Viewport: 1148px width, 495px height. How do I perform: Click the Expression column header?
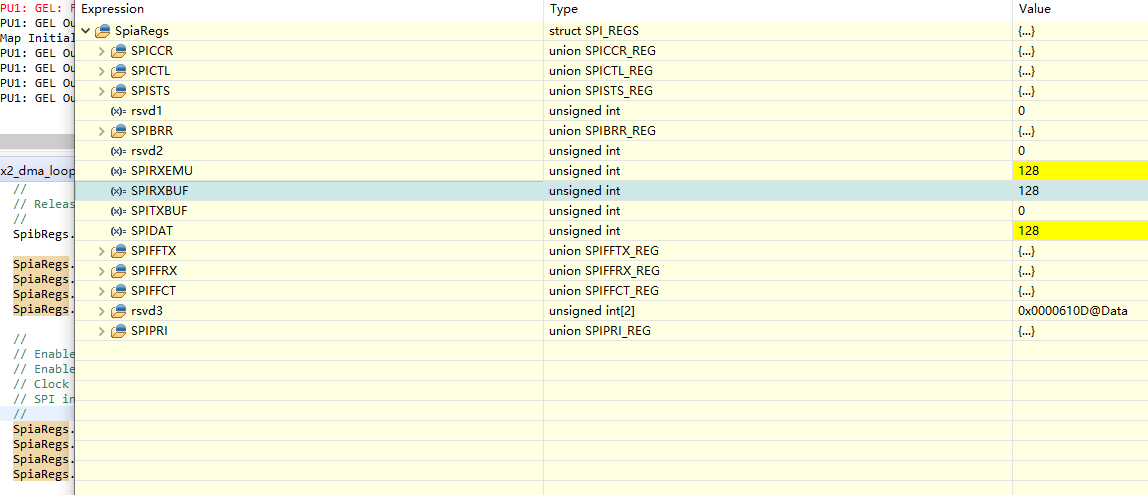(309, 10)
